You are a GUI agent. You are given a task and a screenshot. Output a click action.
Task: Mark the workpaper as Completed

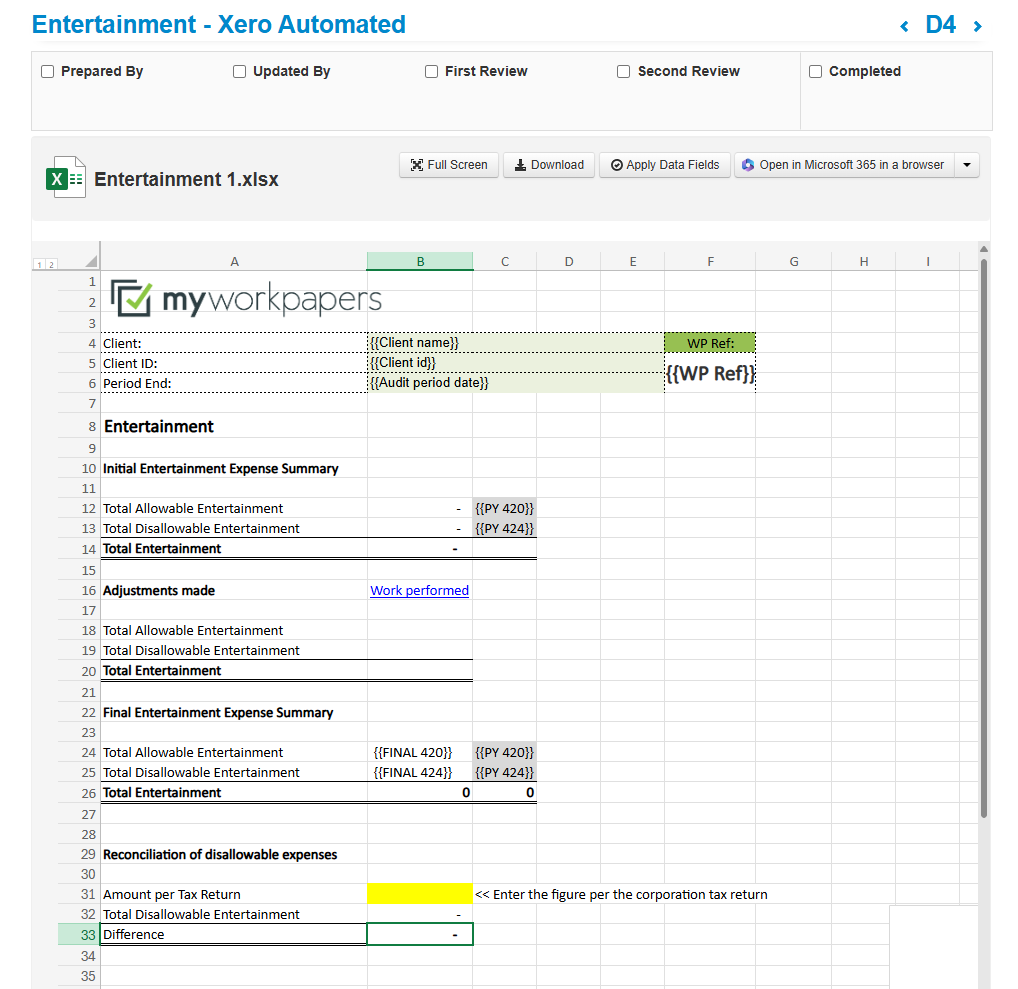815,72
